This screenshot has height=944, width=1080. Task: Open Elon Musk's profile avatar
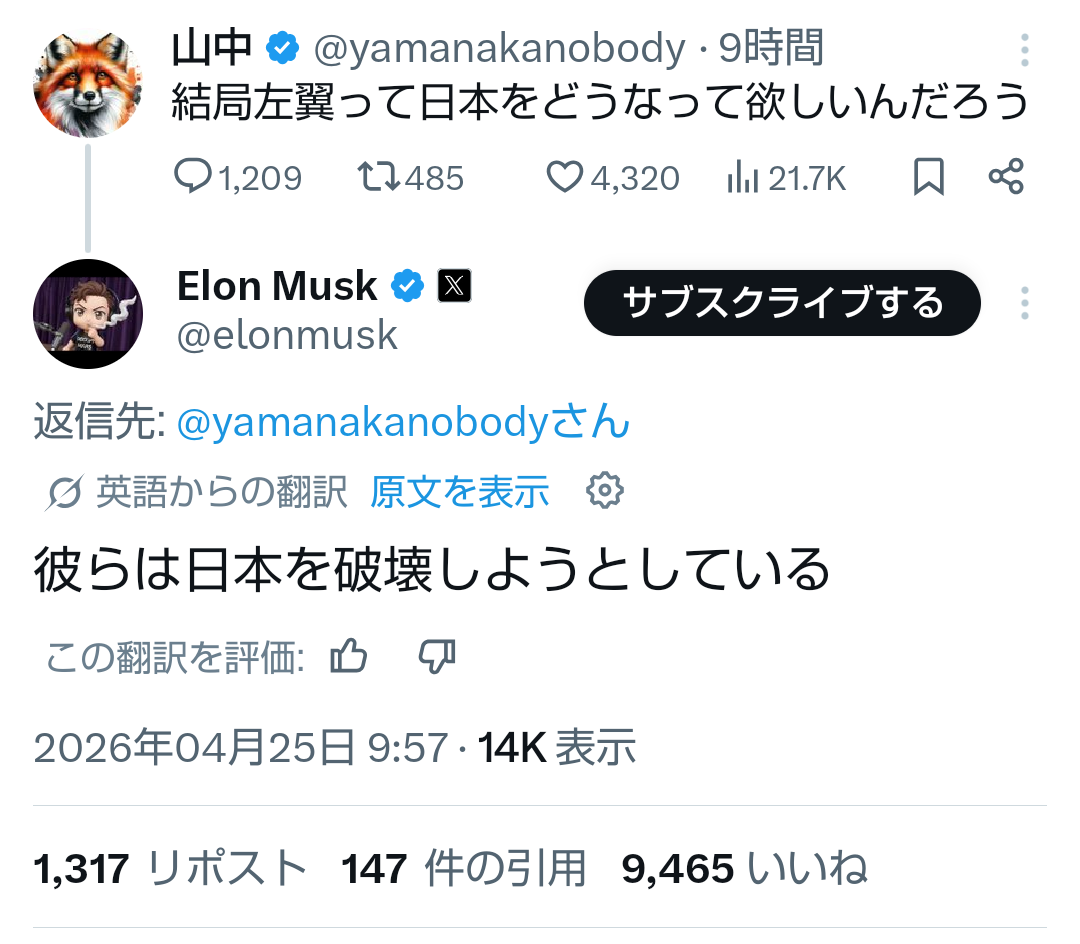pyautogui.click(x=87, y=313)
